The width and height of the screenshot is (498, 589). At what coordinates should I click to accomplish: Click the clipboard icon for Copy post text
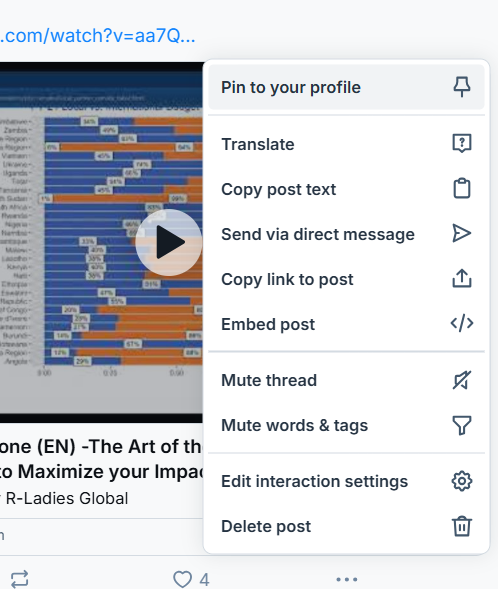click(x=462, y=188)
